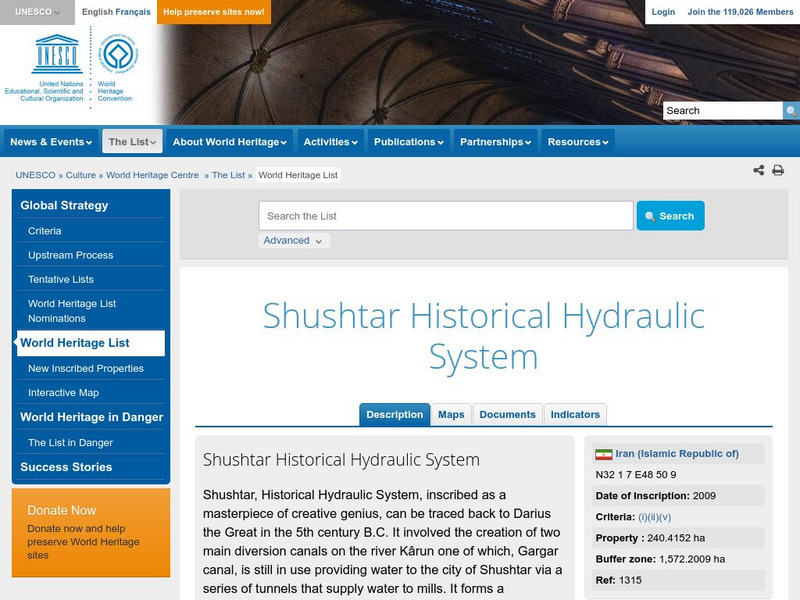
Task: Select The List menu item
Action: coord(130,141)
